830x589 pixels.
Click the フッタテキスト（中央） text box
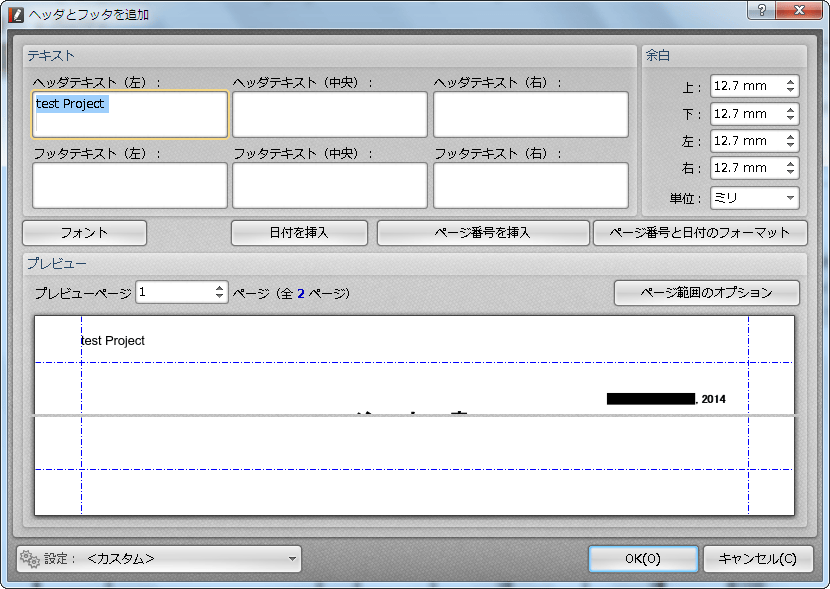click(x=330, y=185)
